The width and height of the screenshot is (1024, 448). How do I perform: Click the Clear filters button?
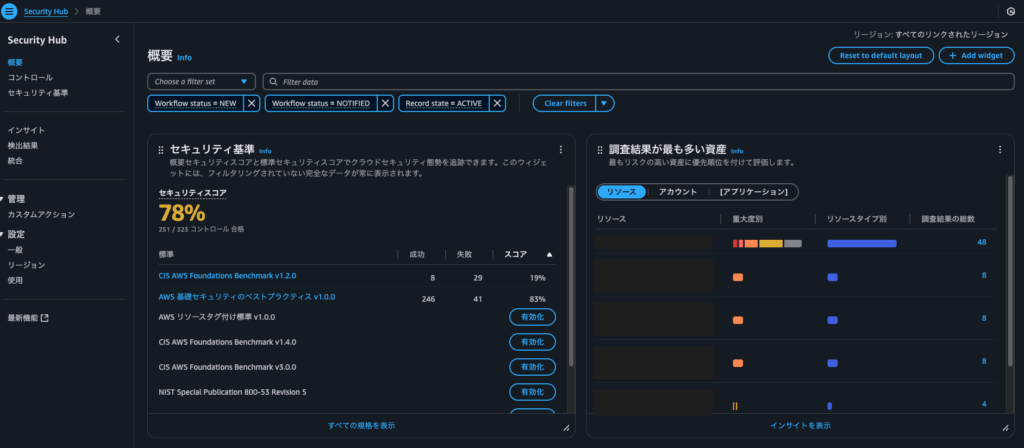[x=565, y=103]
